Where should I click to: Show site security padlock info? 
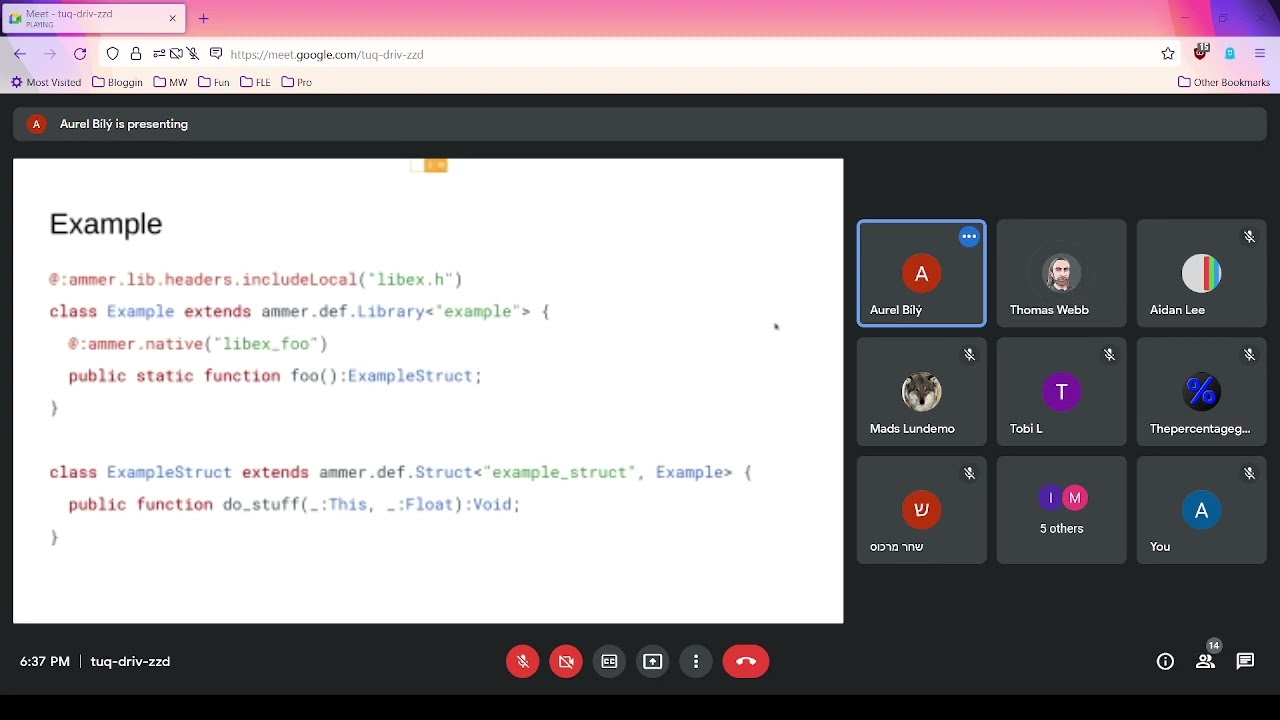pyautogui.click(x=136, y=55)
